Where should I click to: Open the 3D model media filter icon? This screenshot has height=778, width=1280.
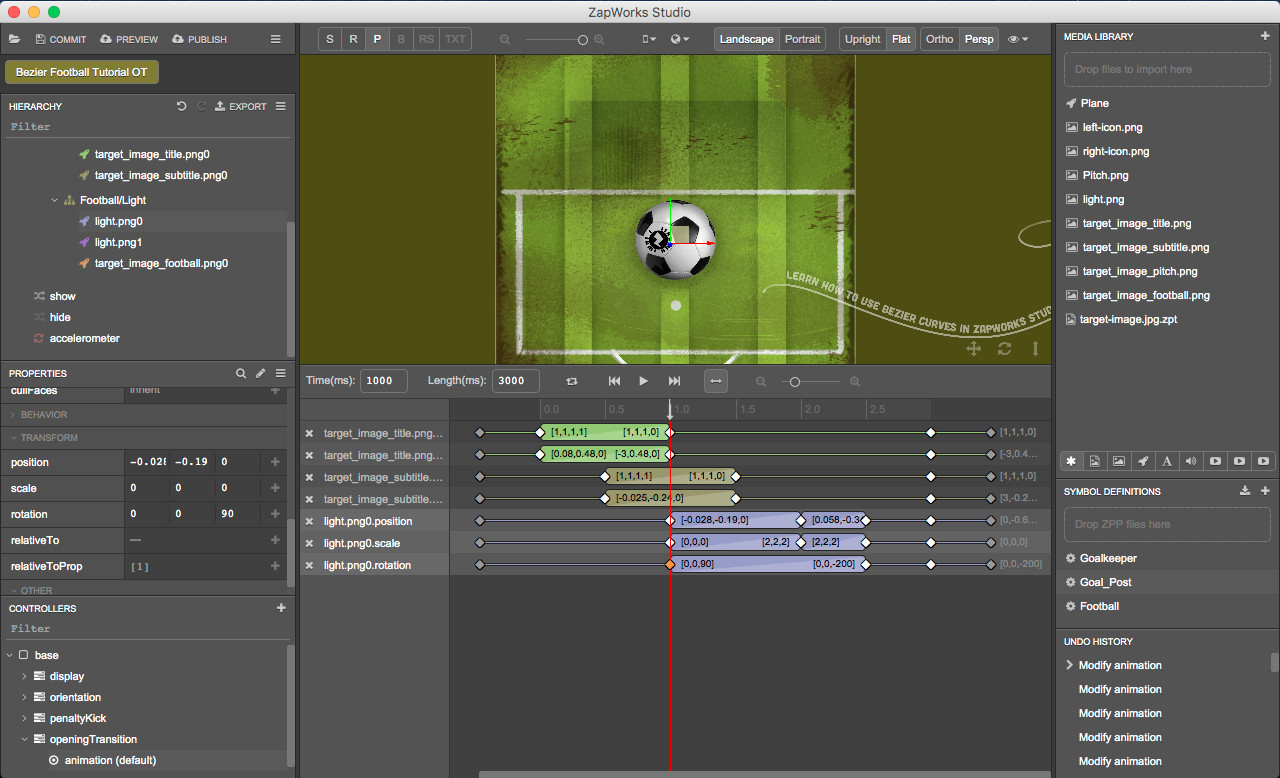pos(1143,461)
